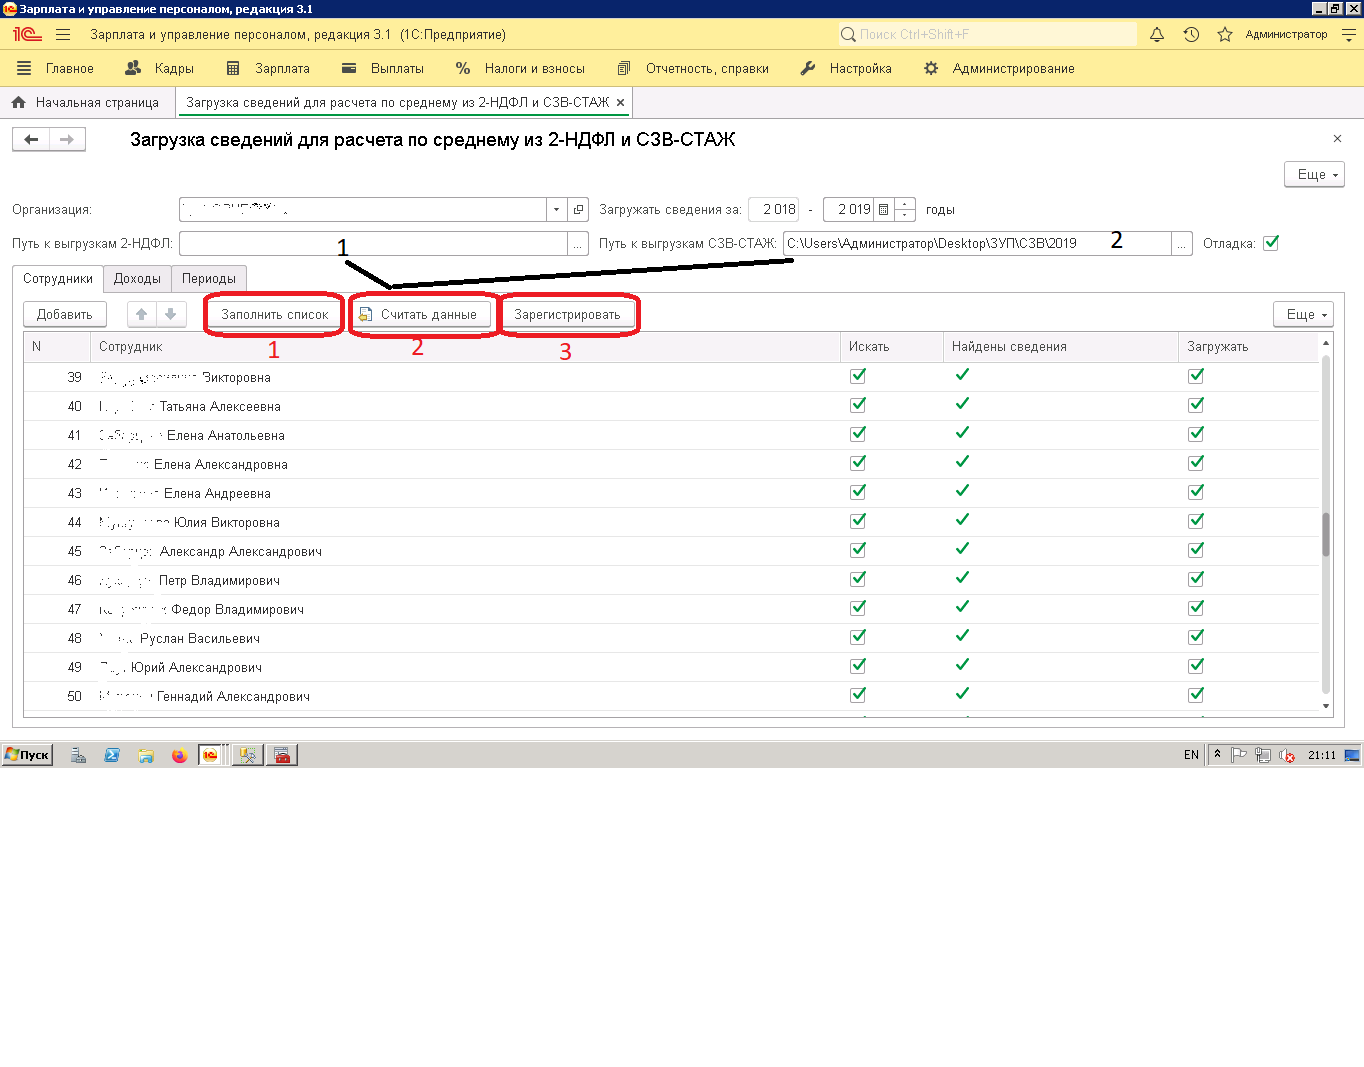
Task: Open calendar picker for year 2019
Action: [883, 209]
